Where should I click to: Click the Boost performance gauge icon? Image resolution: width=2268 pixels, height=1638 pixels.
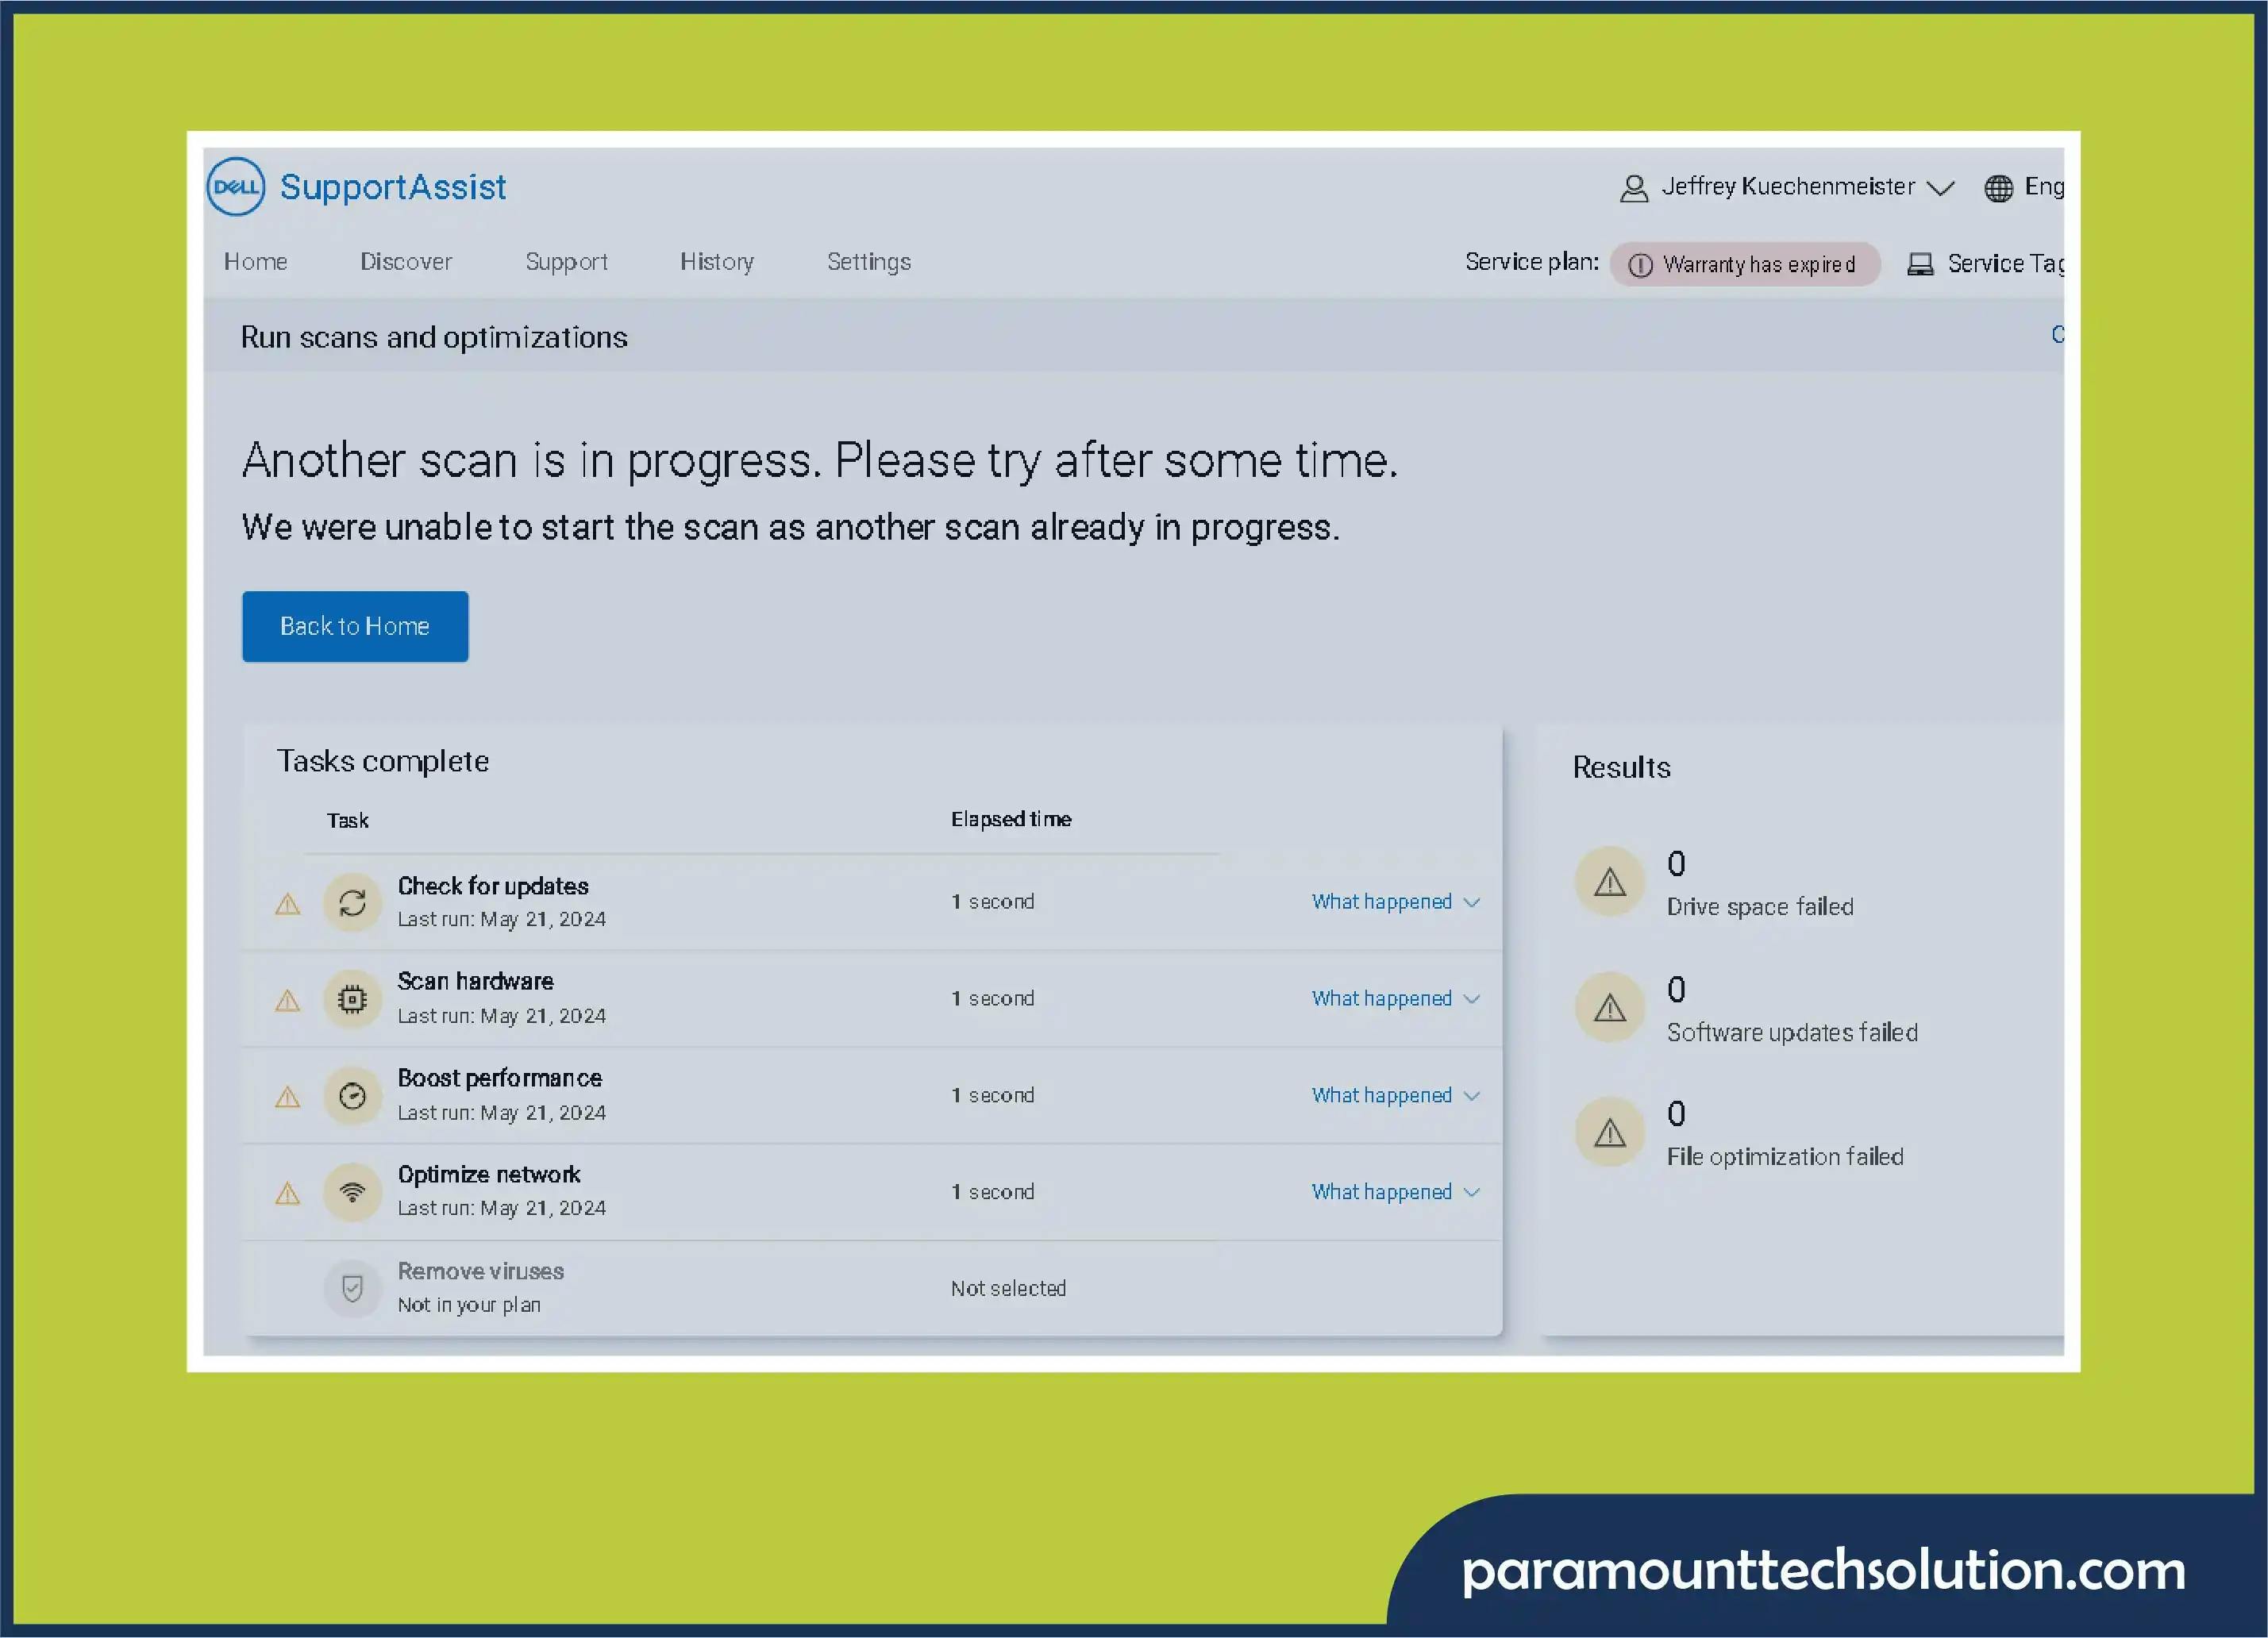pyautogui.click(x=352, y=1096)
